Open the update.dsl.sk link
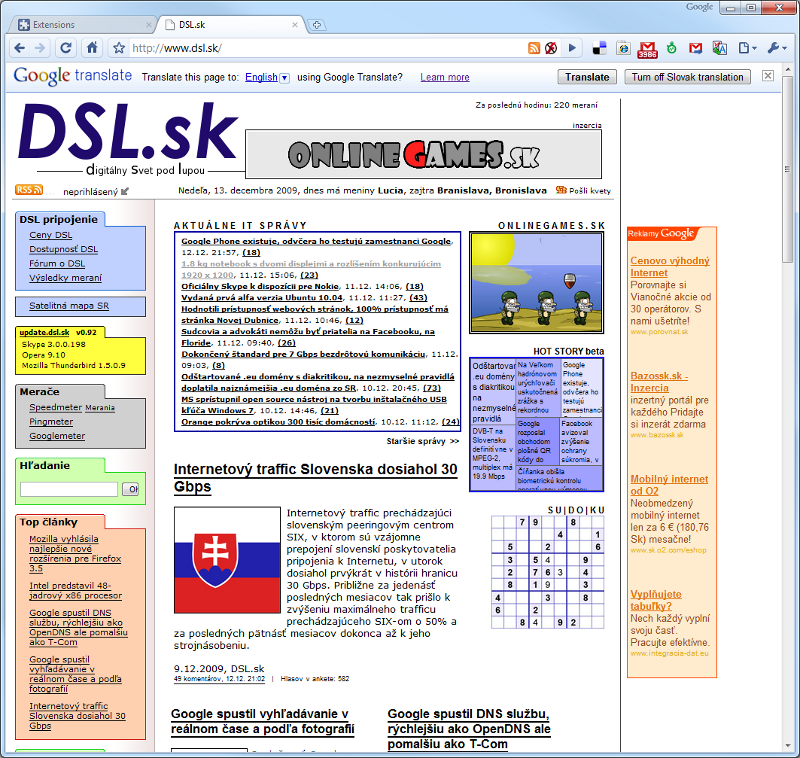The image size is (800, 758). (44, 333)
